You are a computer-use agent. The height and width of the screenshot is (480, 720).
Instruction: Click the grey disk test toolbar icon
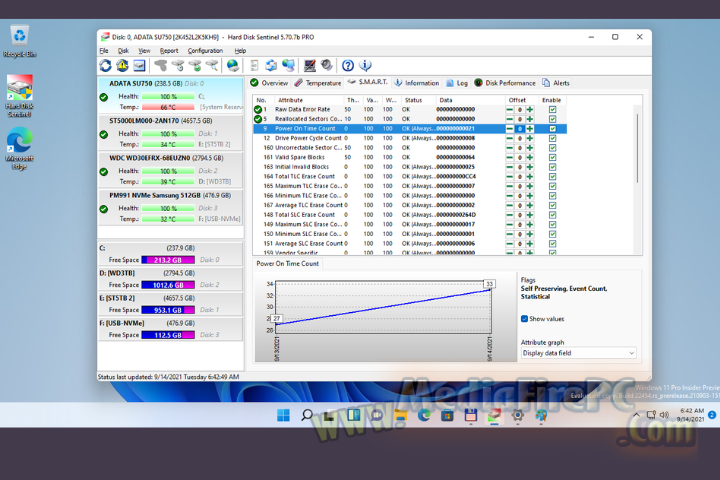click(160, 66)
